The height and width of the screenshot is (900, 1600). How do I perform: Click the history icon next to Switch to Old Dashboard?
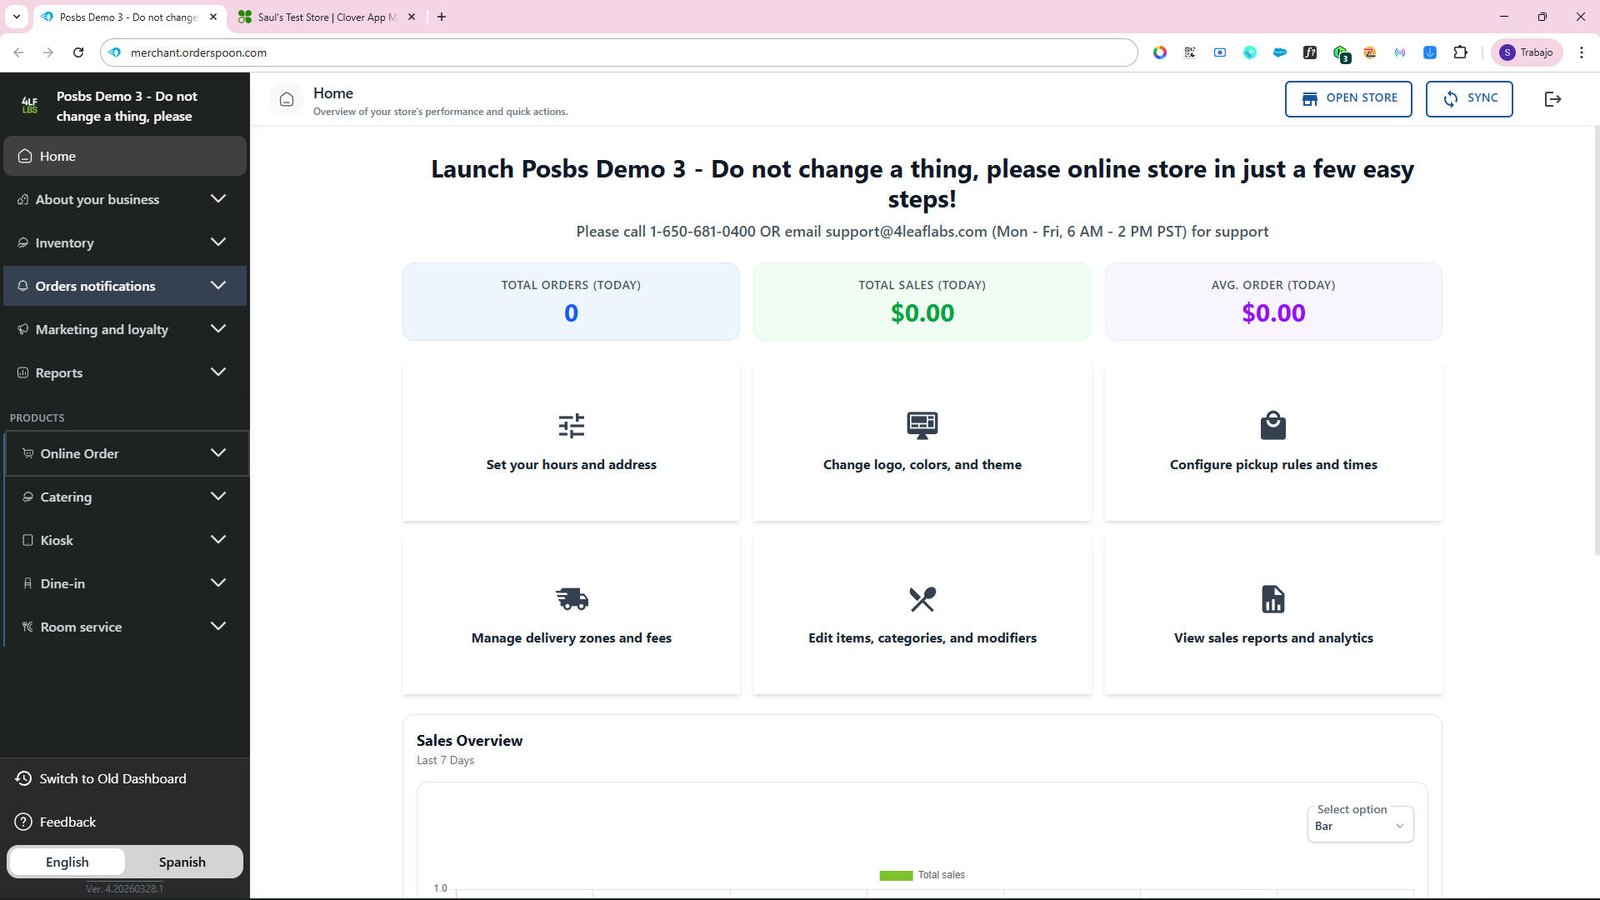(24, 779)
